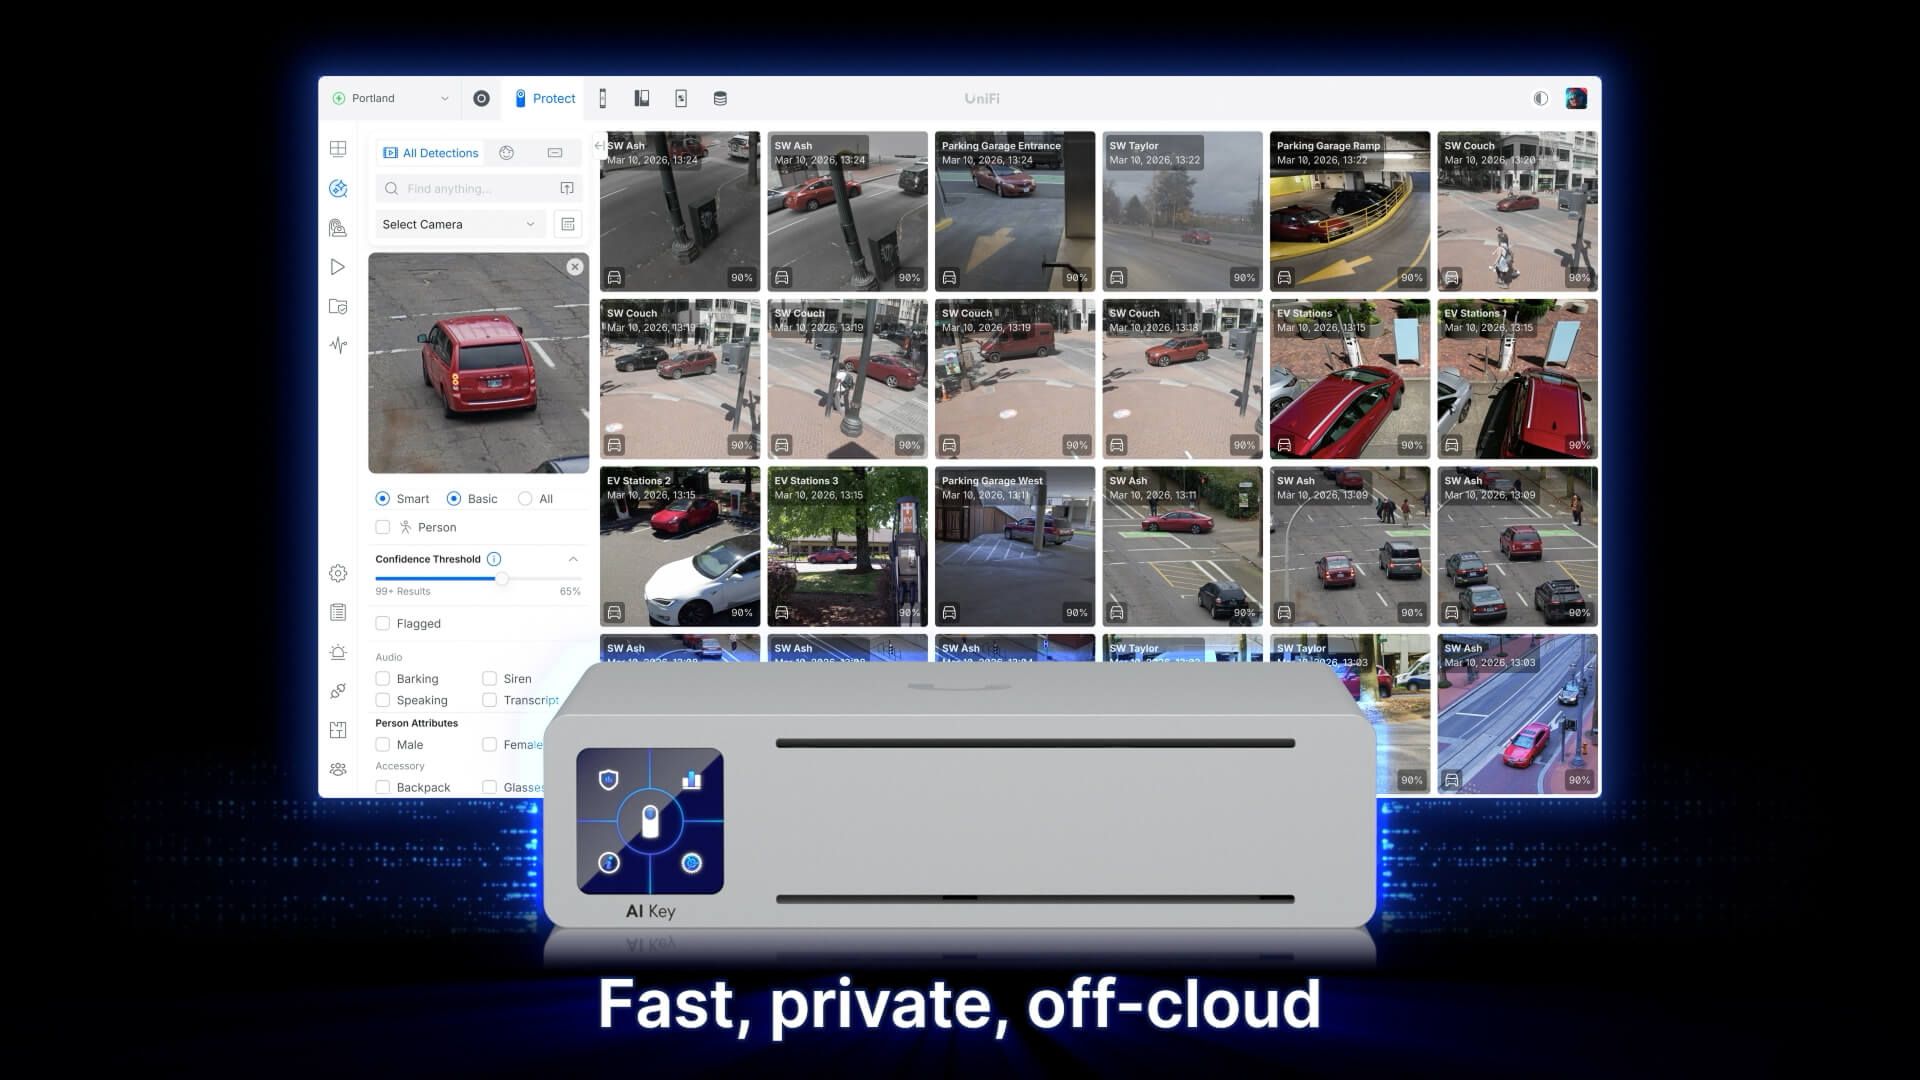Collapse the Confidence Threshold section
This screenshot has height=1080, width=1920.
573,559
